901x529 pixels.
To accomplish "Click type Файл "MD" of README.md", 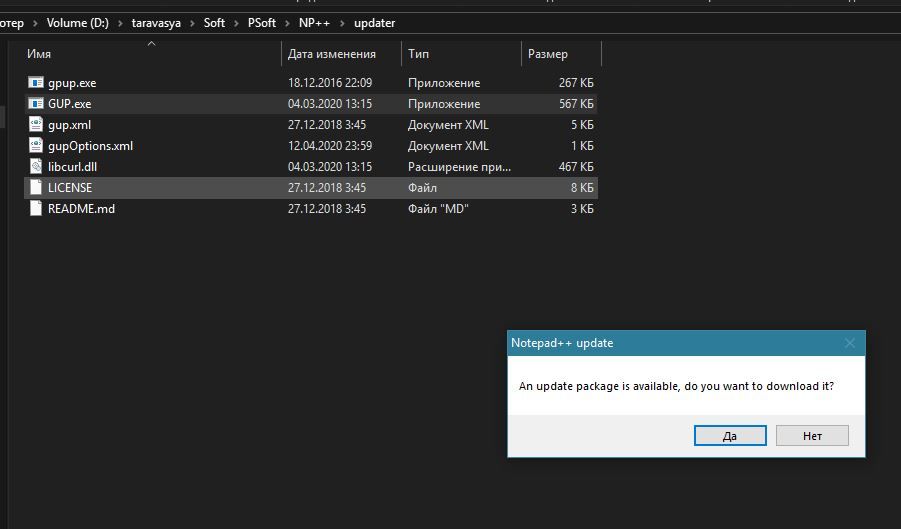I will pyautogui.click(x=438, y=208).
